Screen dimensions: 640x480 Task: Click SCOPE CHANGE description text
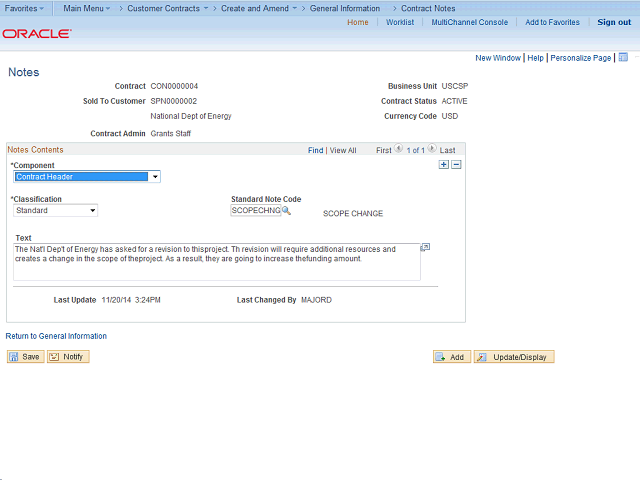(353, 213)
